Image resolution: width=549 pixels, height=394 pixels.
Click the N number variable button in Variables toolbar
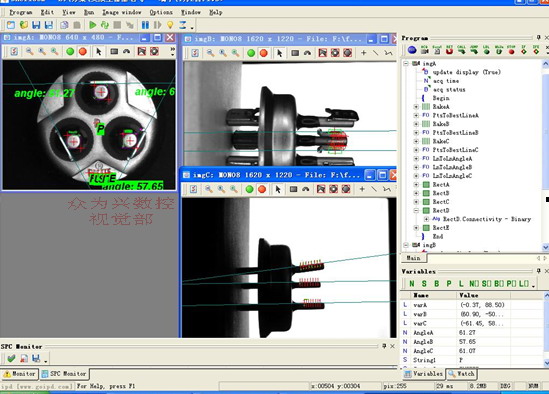412,283
